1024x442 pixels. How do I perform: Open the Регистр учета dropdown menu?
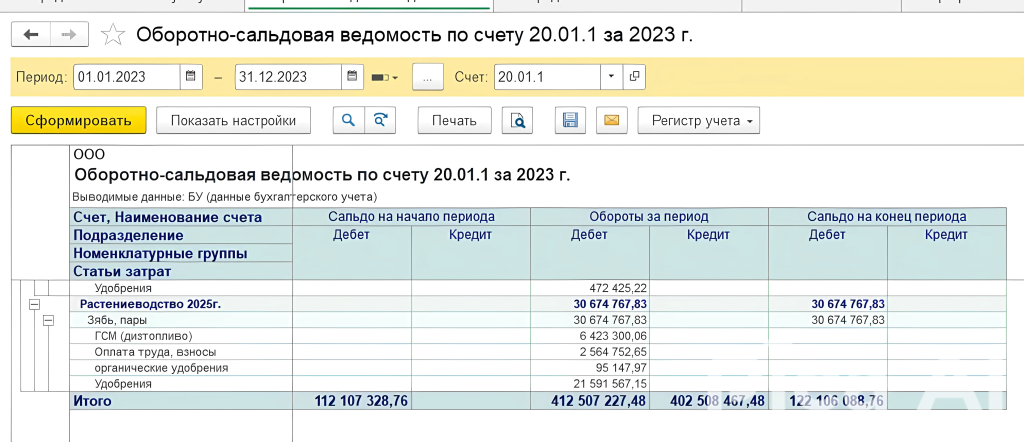(x=698, y=121)
